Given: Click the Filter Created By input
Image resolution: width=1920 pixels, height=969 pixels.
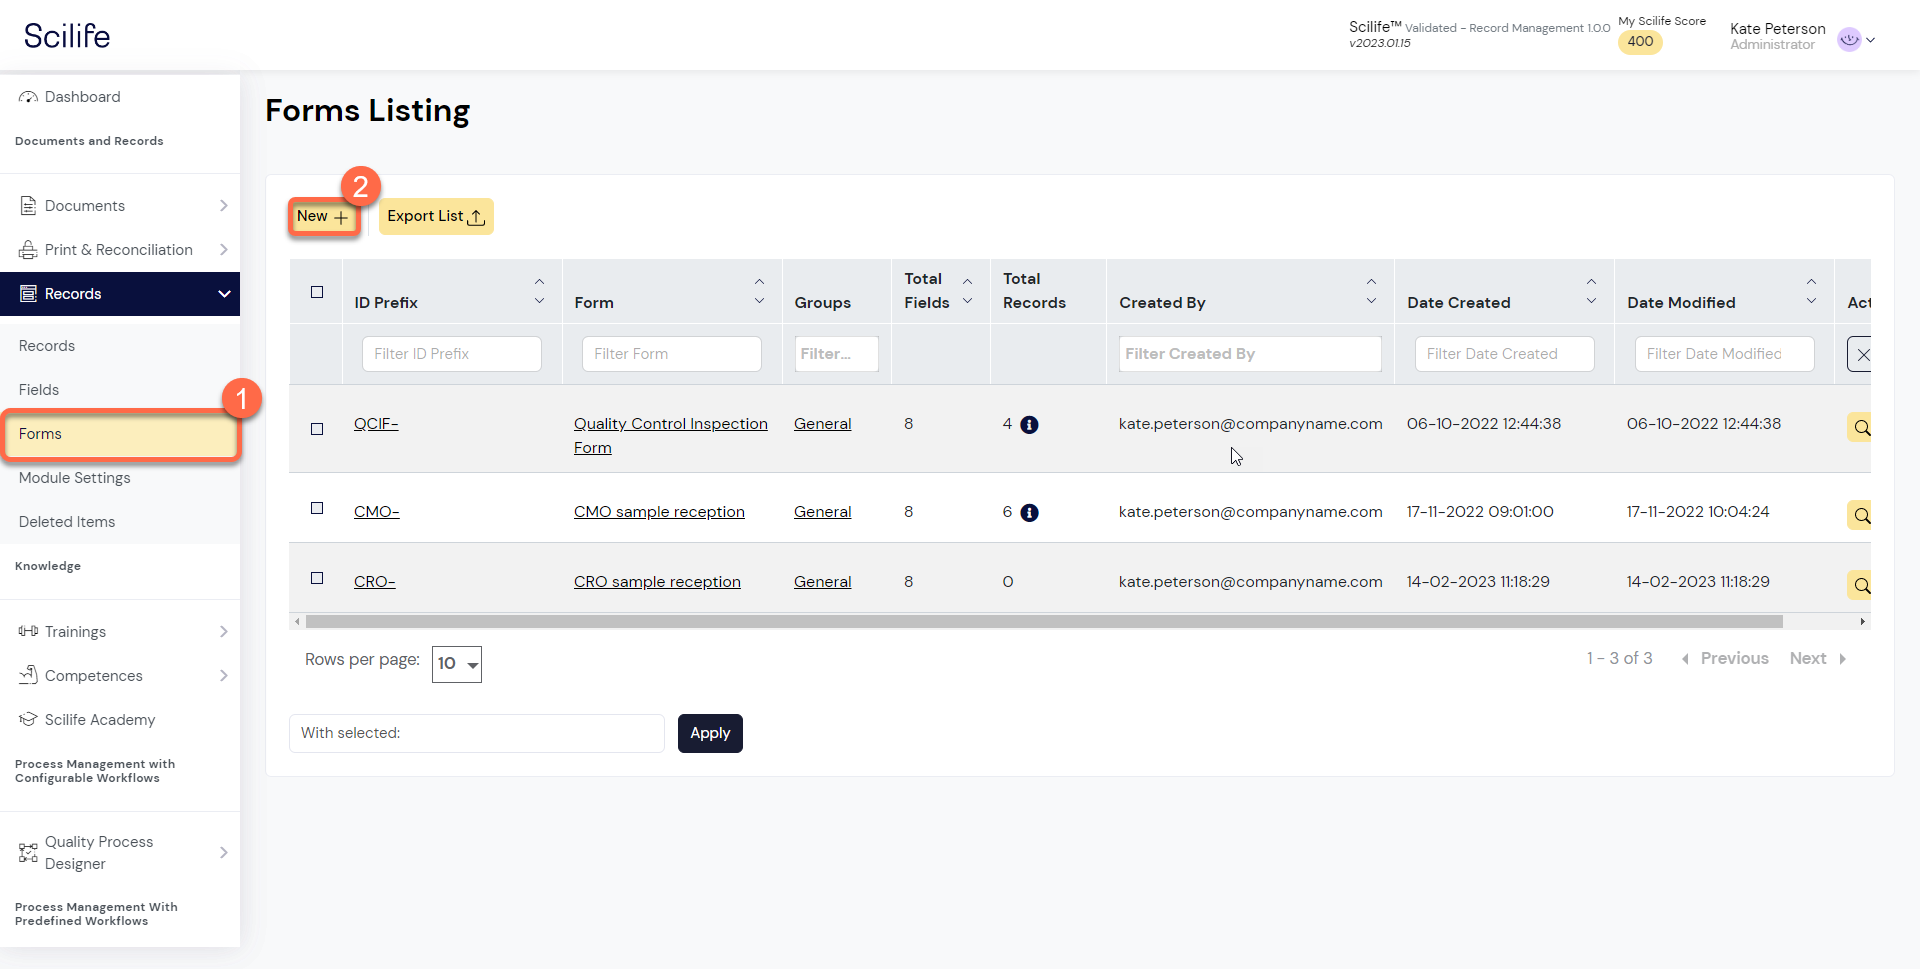Looking at the screenshot, I should click(x=1250, y=354).
